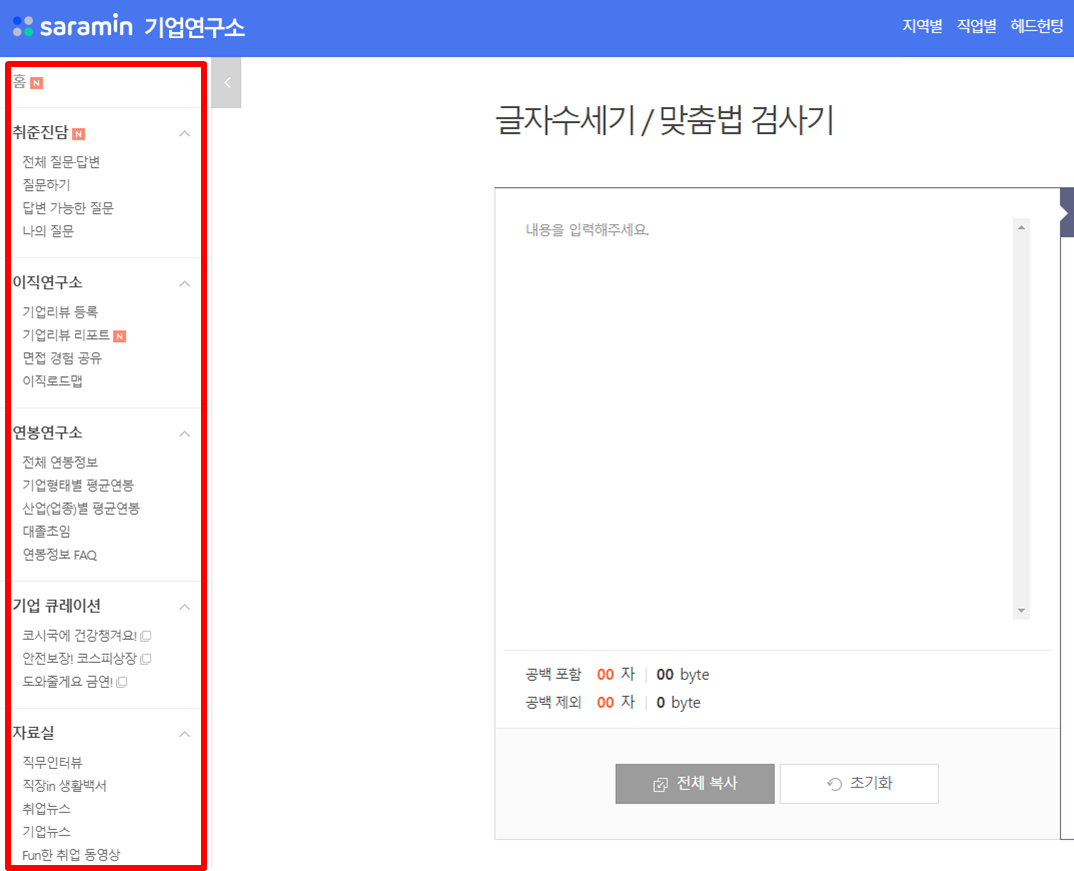Open the 지역별 menu
This screenshot has height=871, width=1074.
point(921,25)
